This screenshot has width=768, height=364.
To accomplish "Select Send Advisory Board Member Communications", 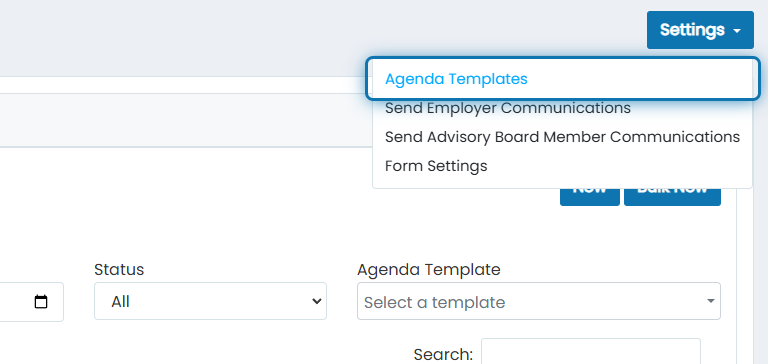I will point(562,137).
